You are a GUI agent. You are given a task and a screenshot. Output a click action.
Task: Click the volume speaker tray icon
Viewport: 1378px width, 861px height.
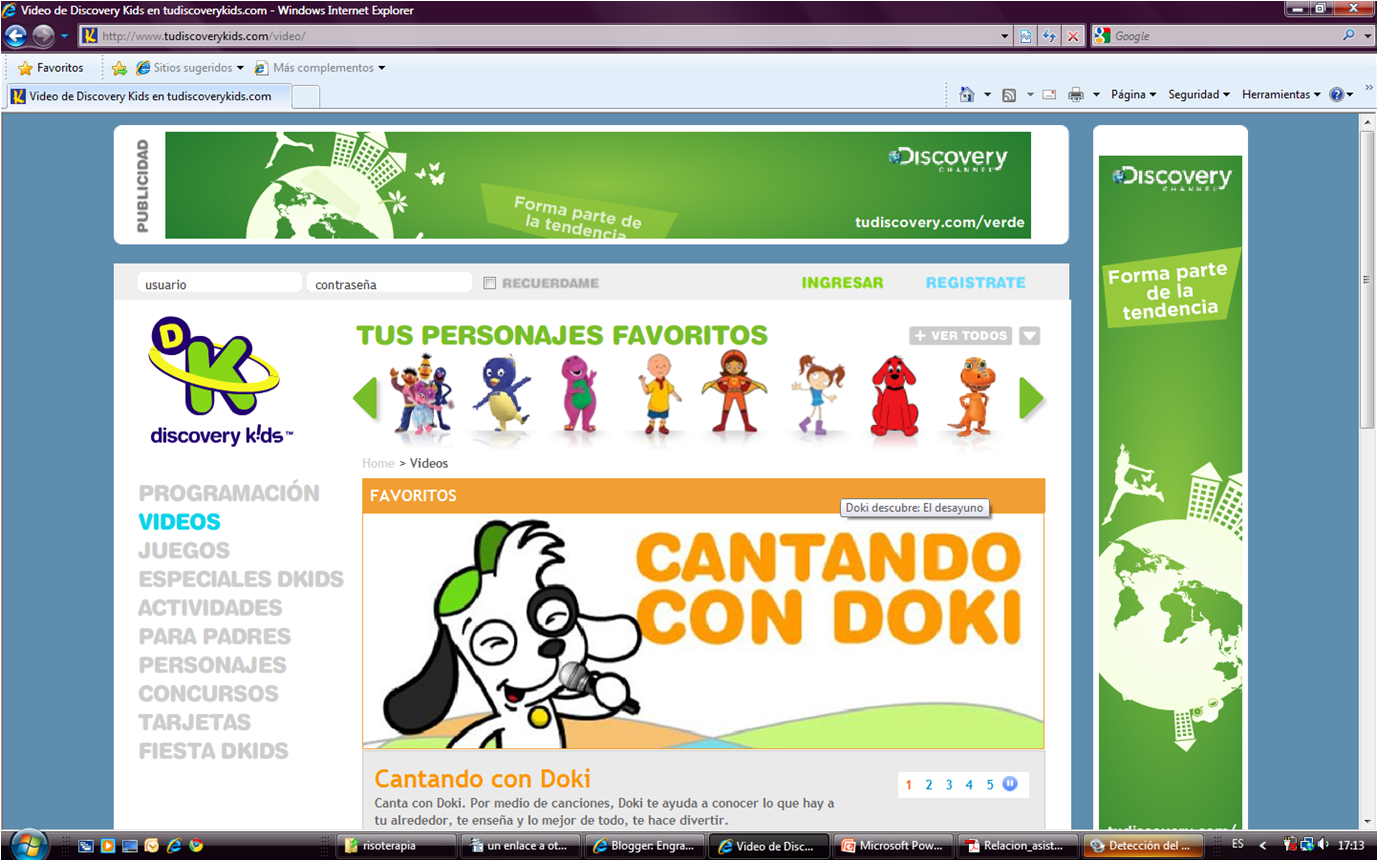(x=1323, y=845)
